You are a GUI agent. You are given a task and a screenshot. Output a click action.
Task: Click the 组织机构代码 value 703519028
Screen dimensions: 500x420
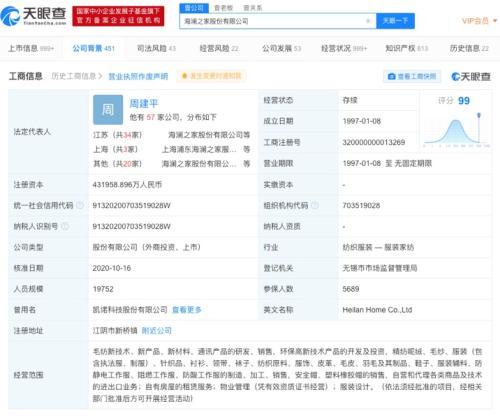click(x=361, y=205)
